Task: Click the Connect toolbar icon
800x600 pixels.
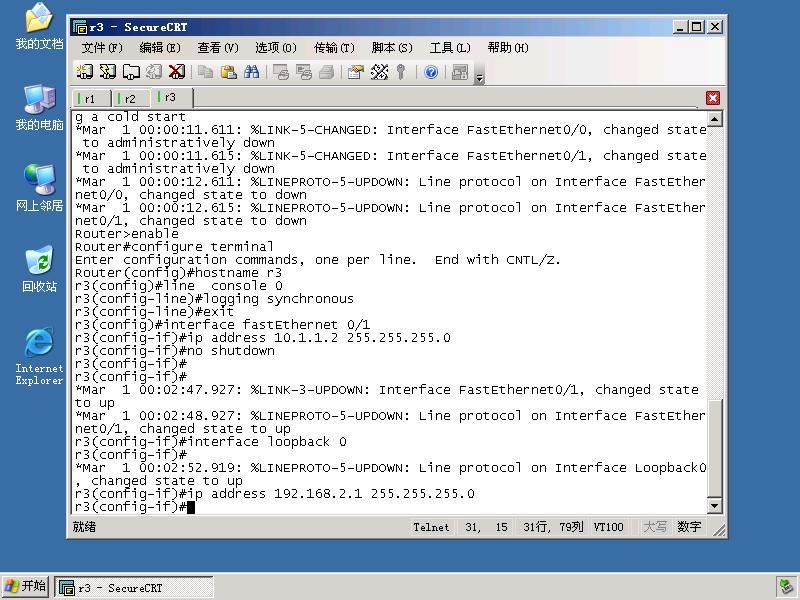Action: click(x=85, y=72)
